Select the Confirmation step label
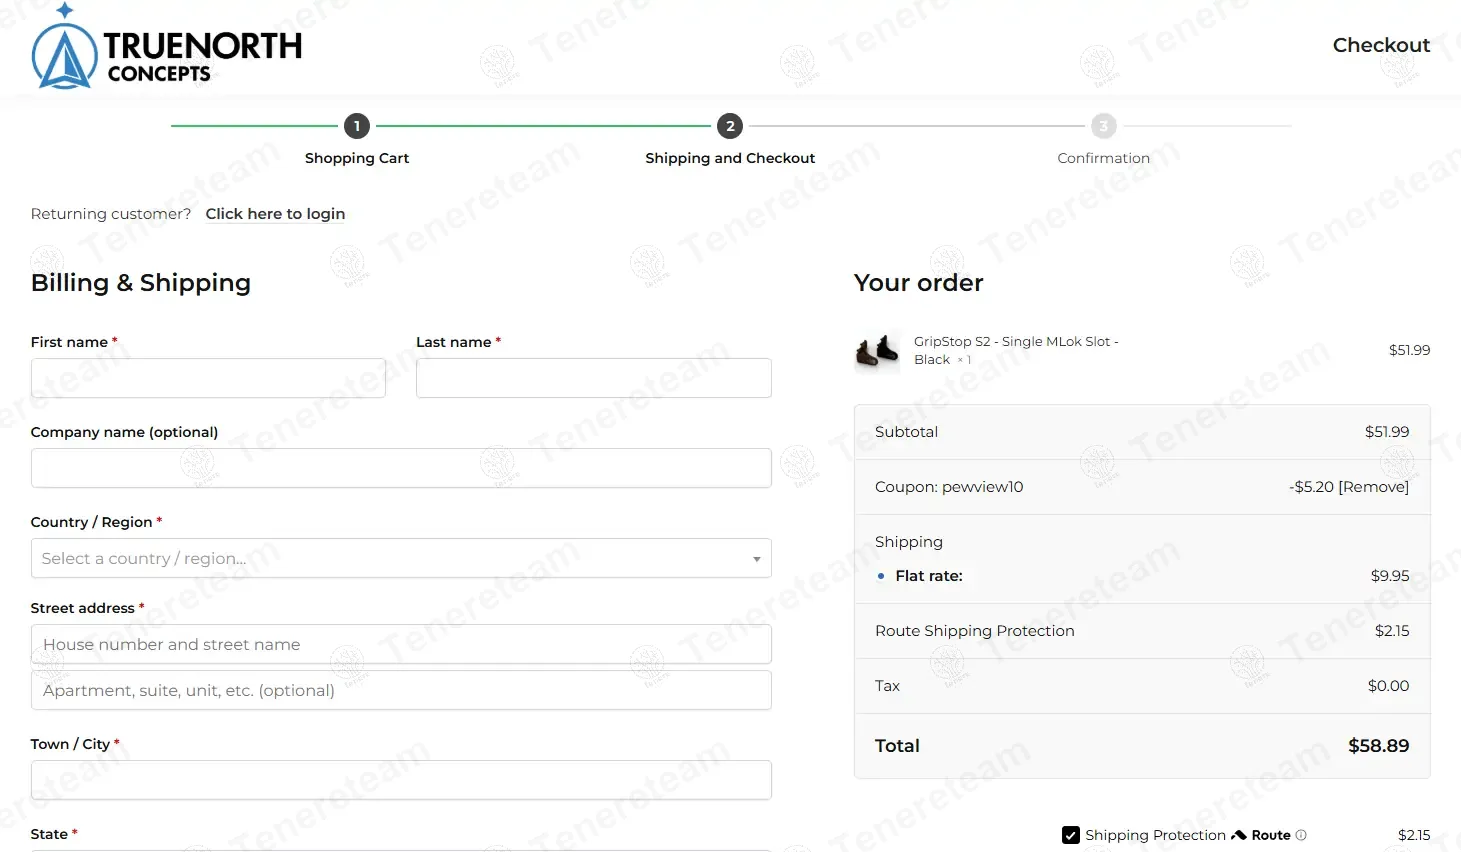1461x852 pixels. (x=1103, y=158)
